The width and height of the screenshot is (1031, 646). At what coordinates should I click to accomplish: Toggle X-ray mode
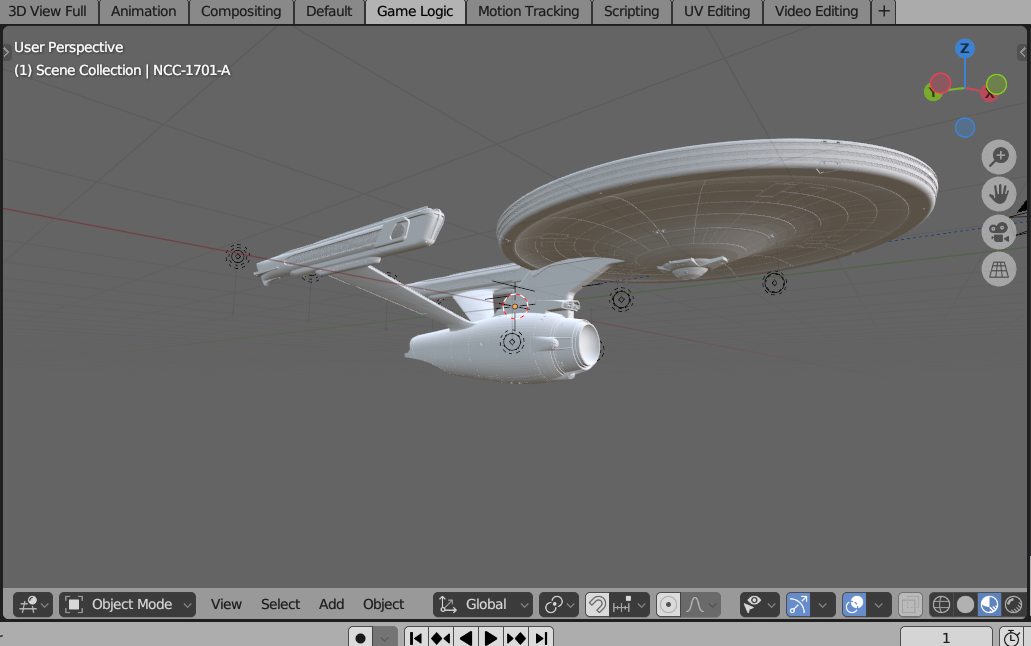[910, 604]
